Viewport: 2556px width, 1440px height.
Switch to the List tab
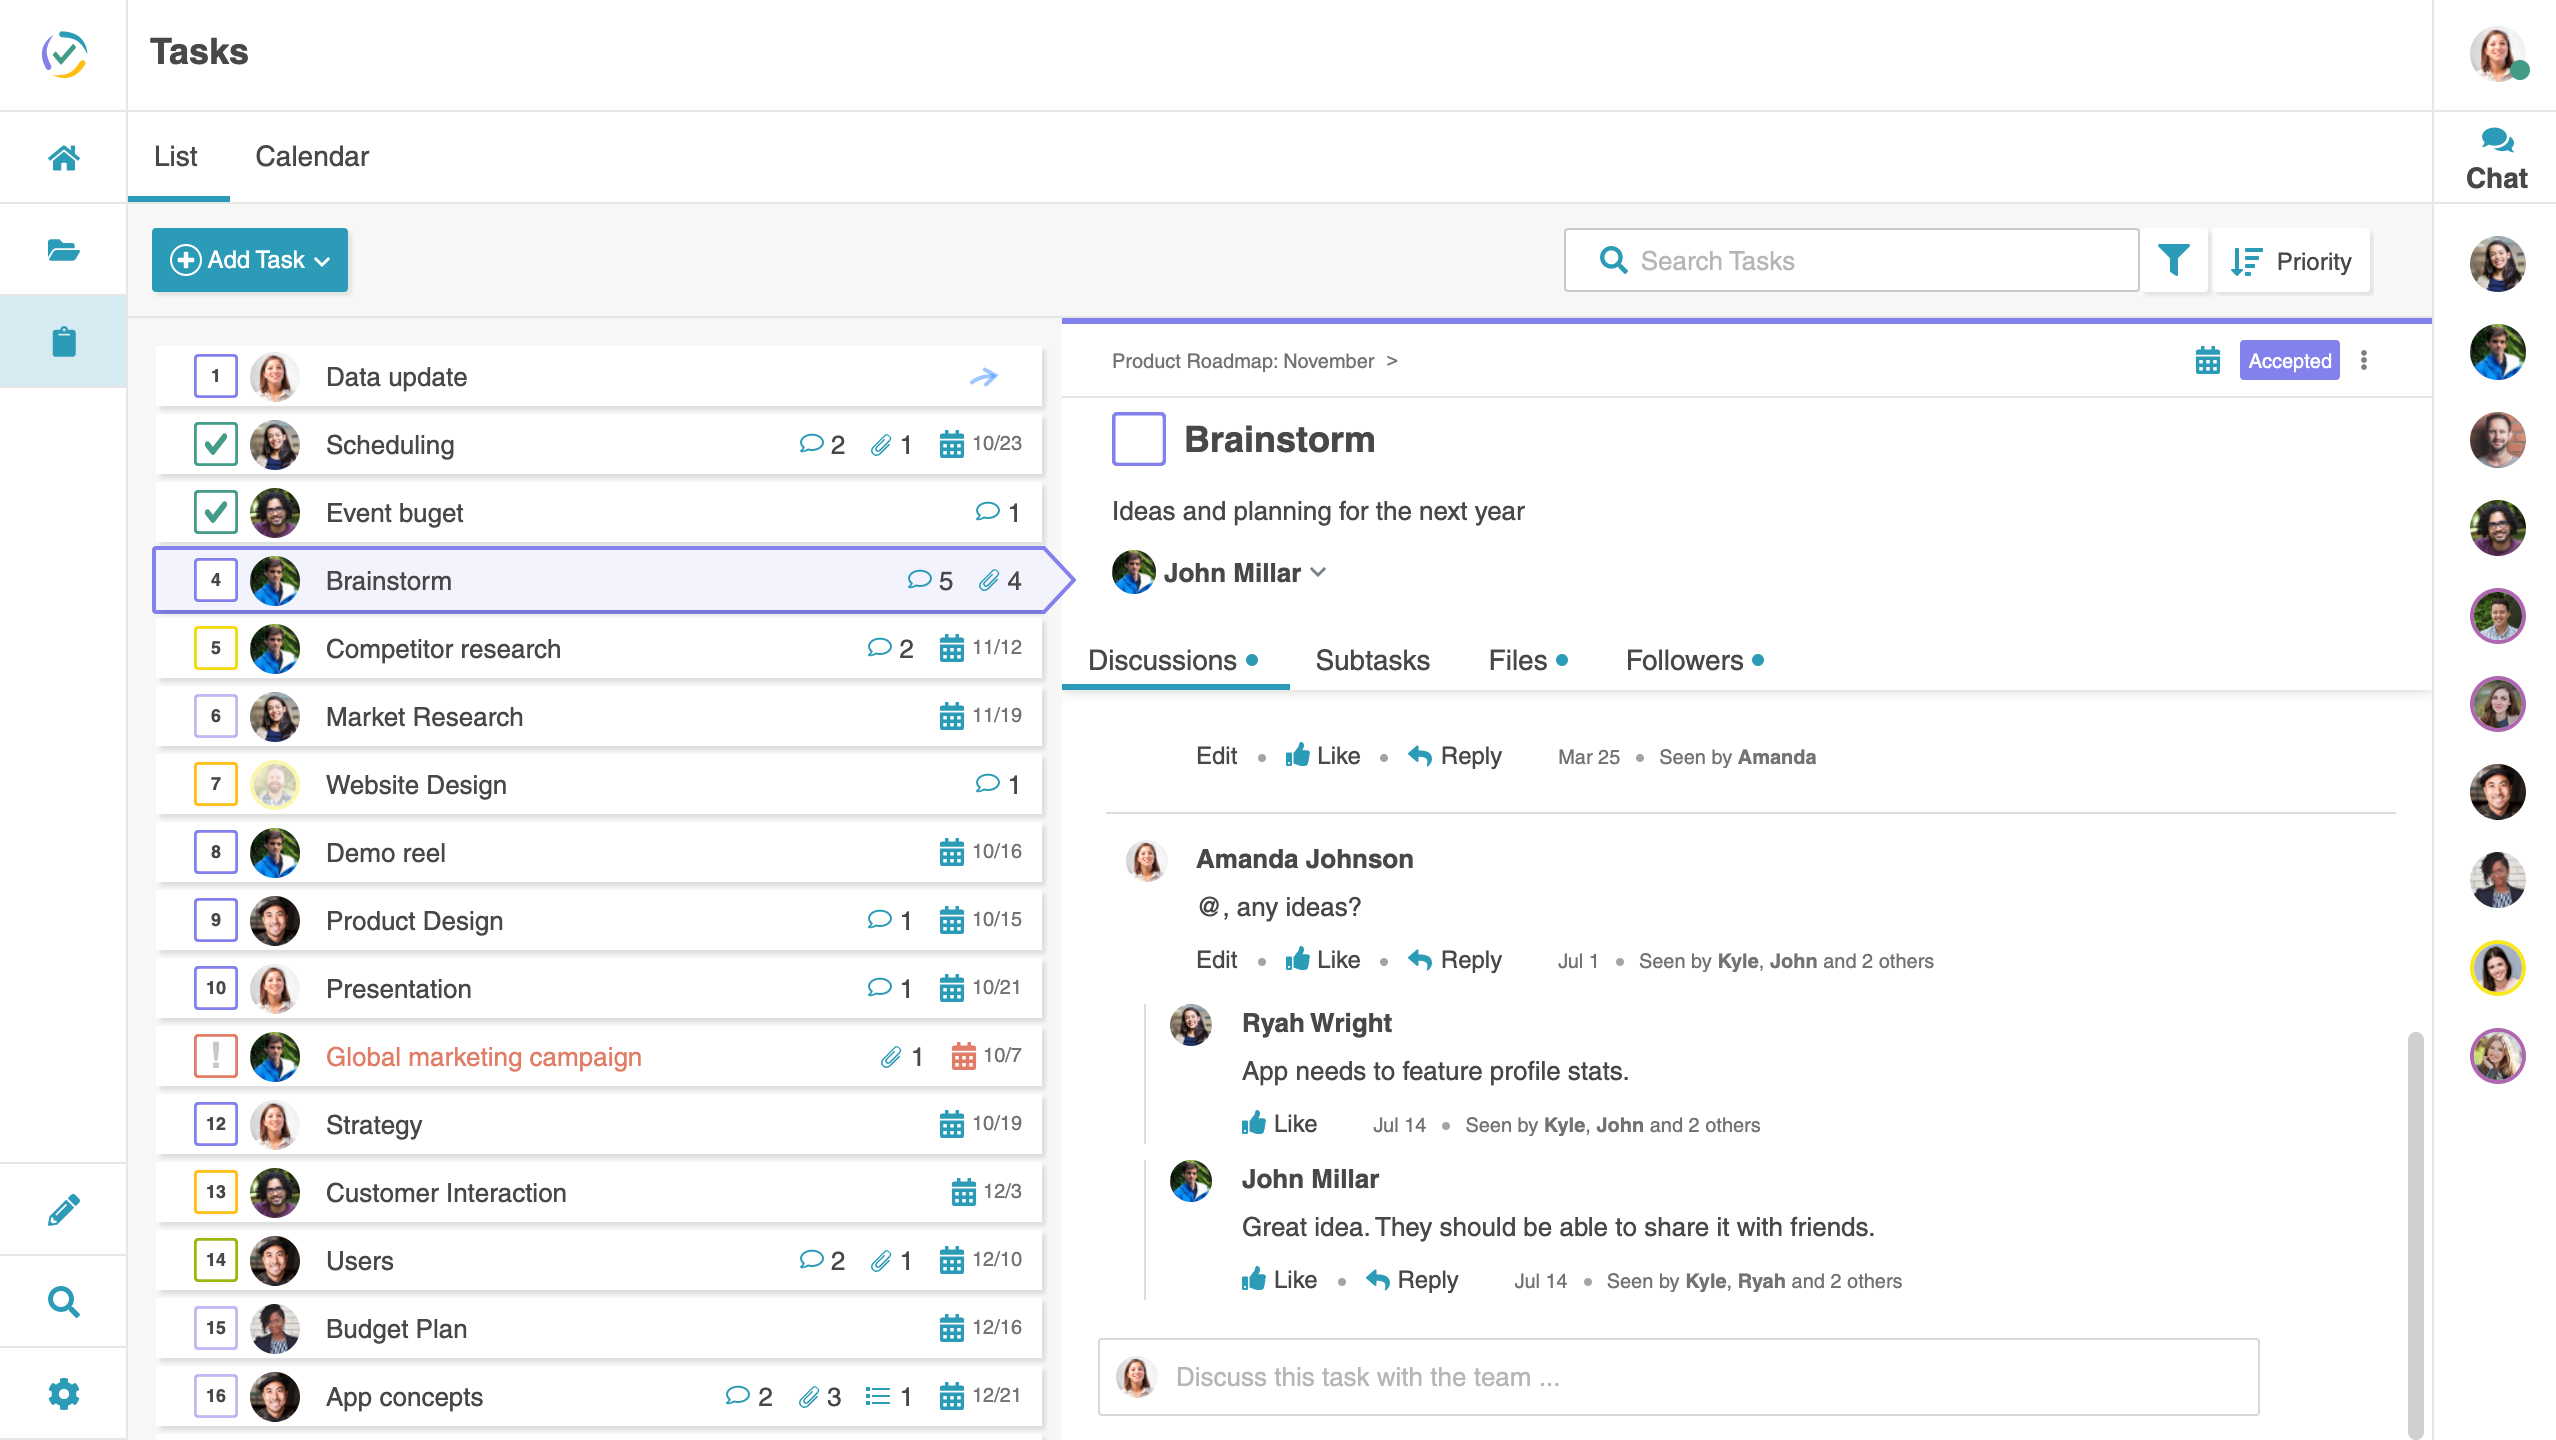[176, 157]
